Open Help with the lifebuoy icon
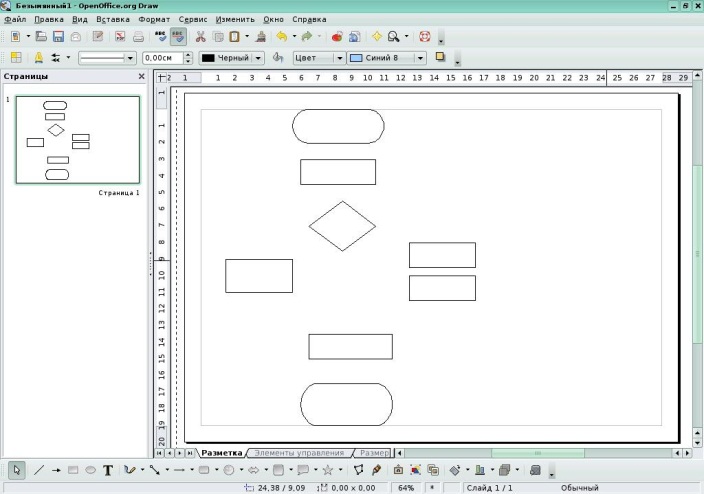Image resolution: width=704 pixels, height=494 pixels. (425, 37)
